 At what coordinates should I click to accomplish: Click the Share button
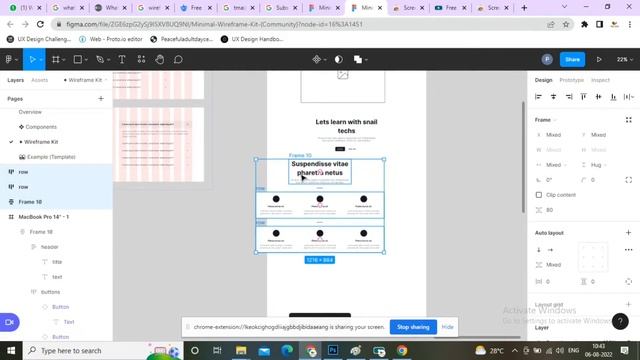pos(572,60)
